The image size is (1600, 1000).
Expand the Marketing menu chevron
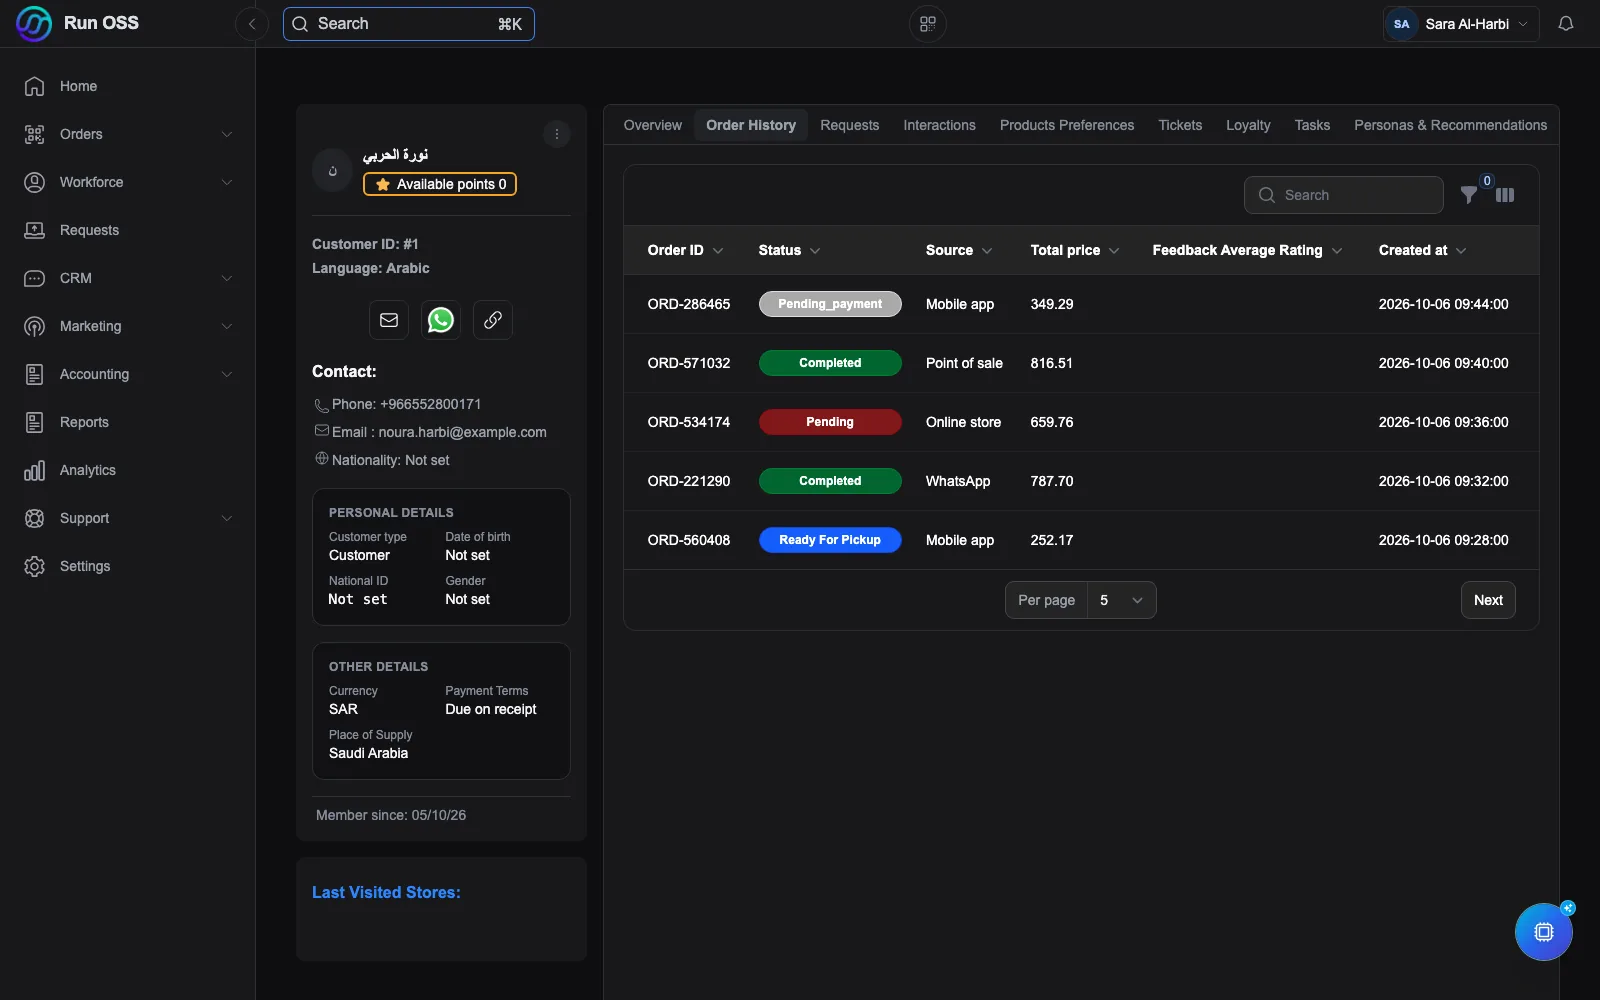point(227,326)
